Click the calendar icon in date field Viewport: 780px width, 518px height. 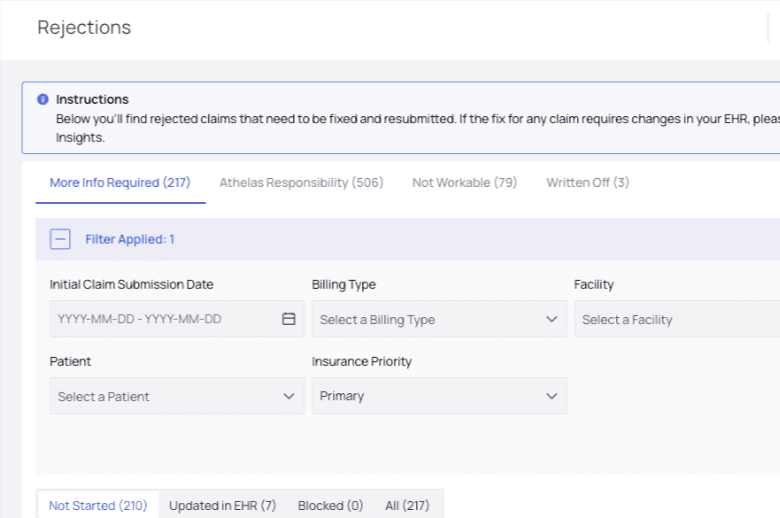(x=289, y=319)
